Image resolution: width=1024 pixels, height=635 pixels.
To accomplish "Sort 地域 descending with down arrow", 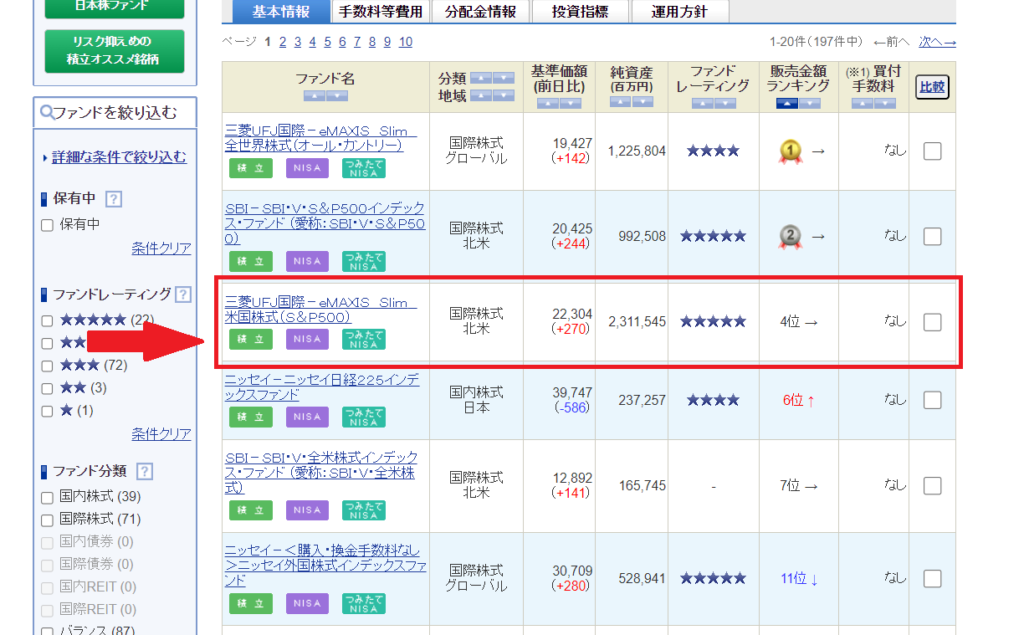I will coord(504,96).
